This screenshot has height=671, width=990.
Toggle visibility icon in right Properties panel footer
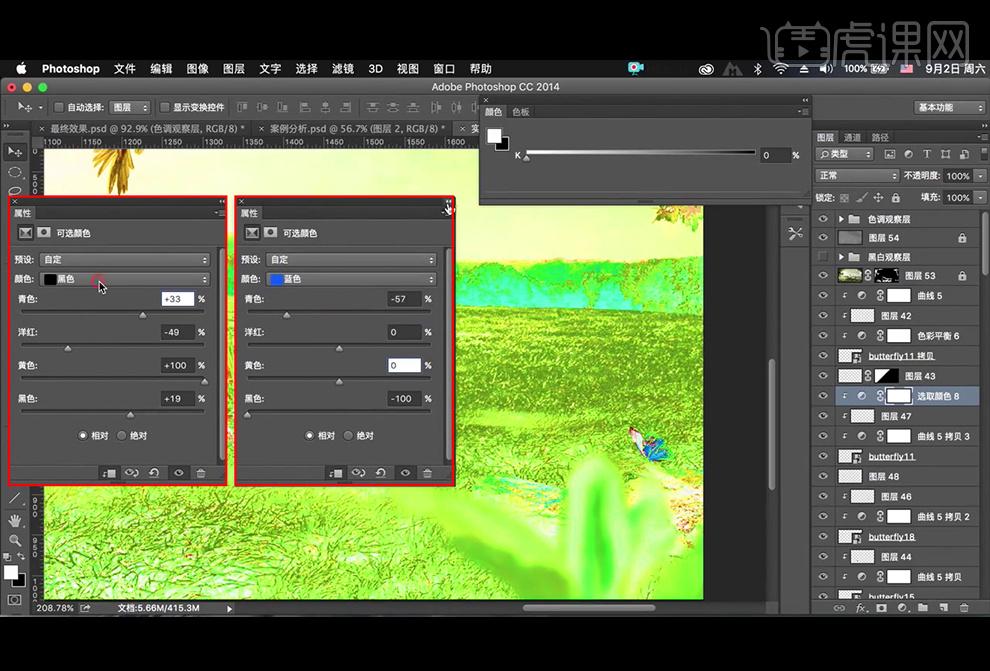point(405,473)
